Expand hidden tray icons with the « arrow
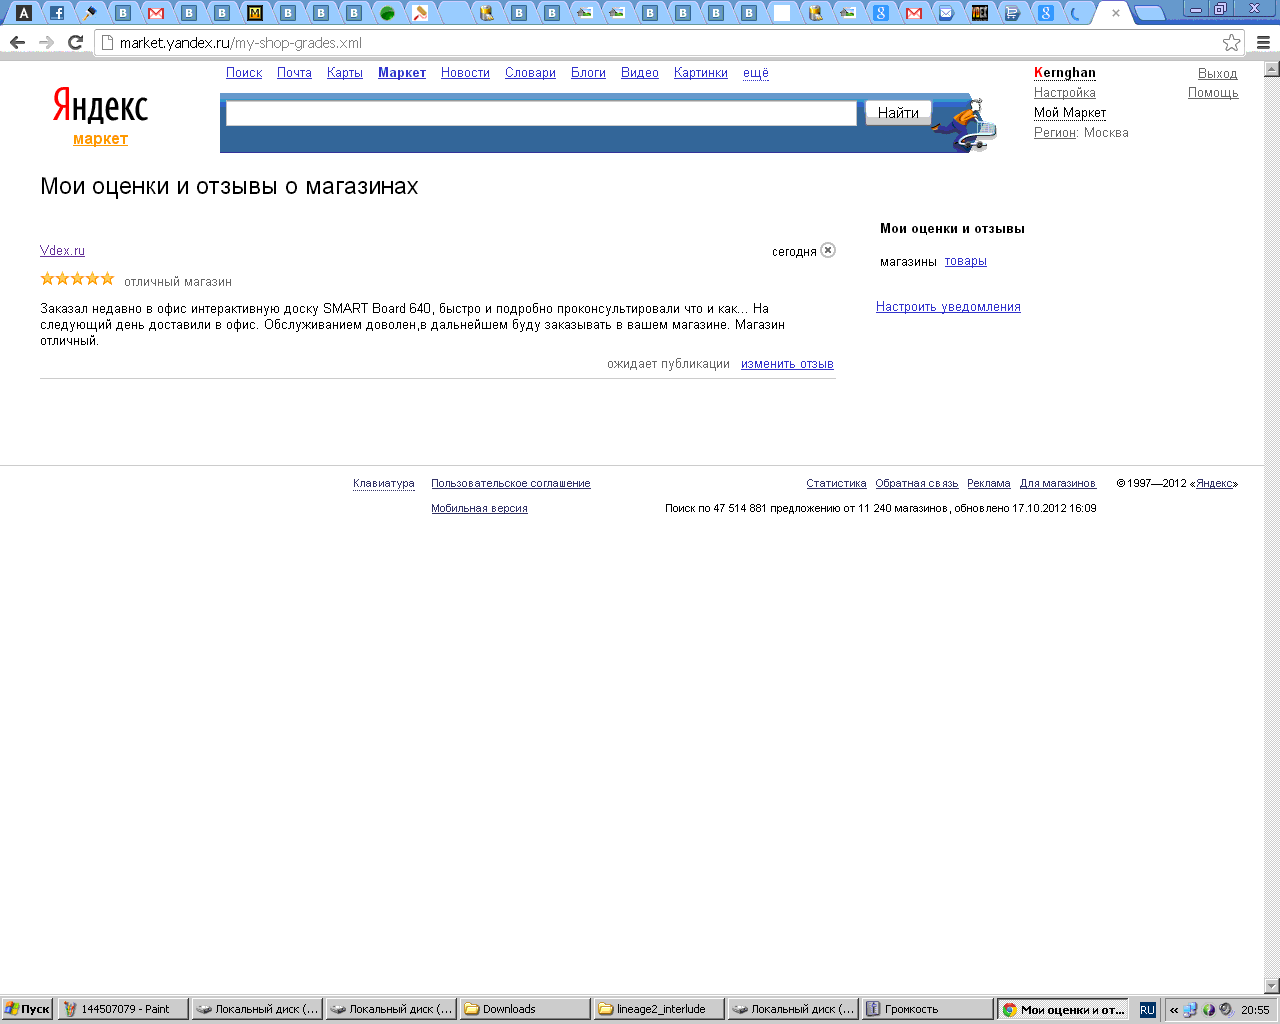Screen dimensions: 1280x1024 [x=1174, y=1010]
